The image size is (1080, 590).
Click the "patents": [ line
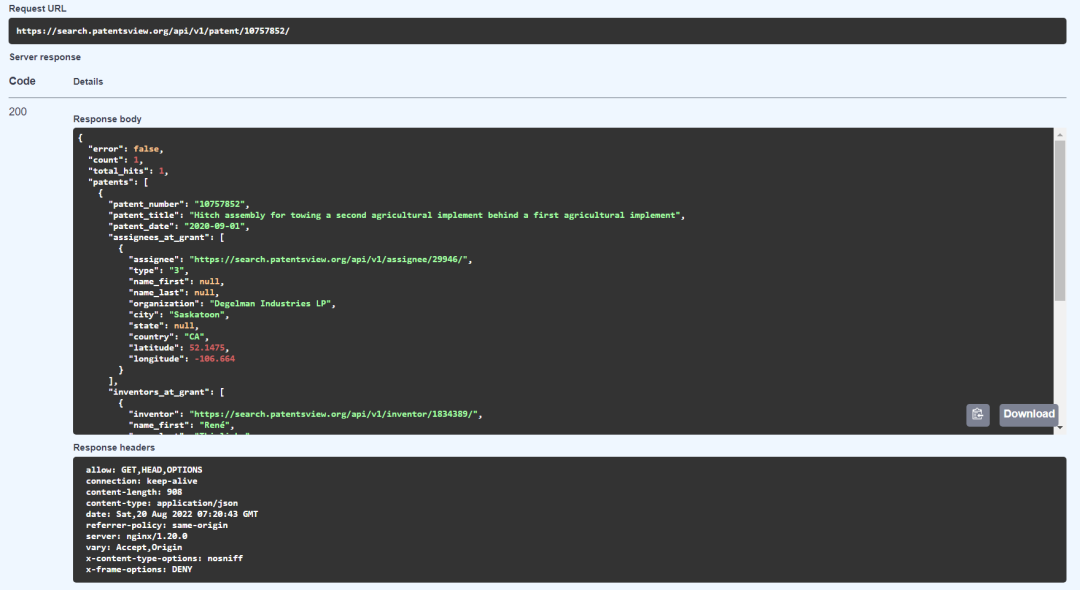tap(118, 182)
